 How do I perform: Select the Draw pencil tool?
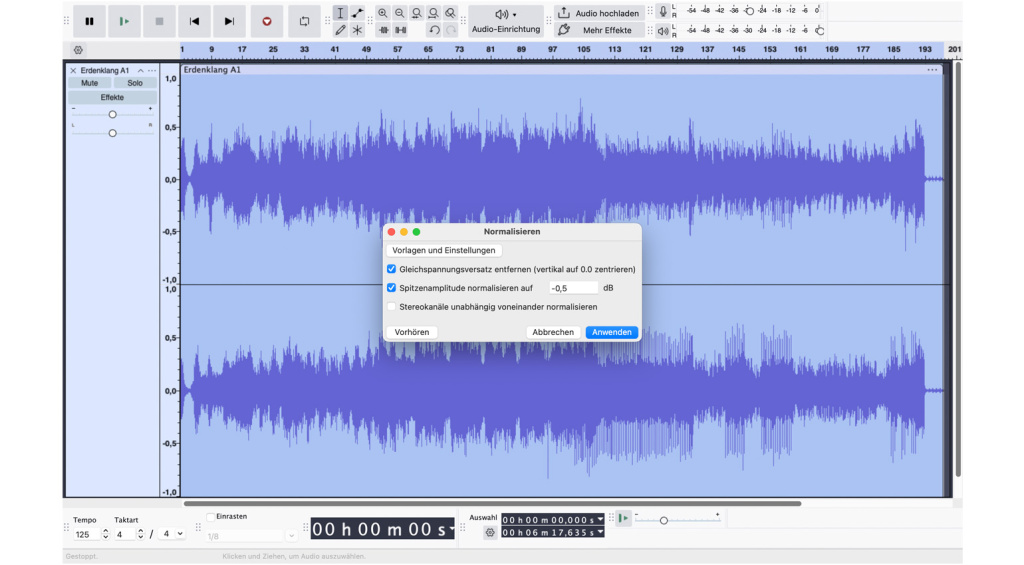[340, 30]
